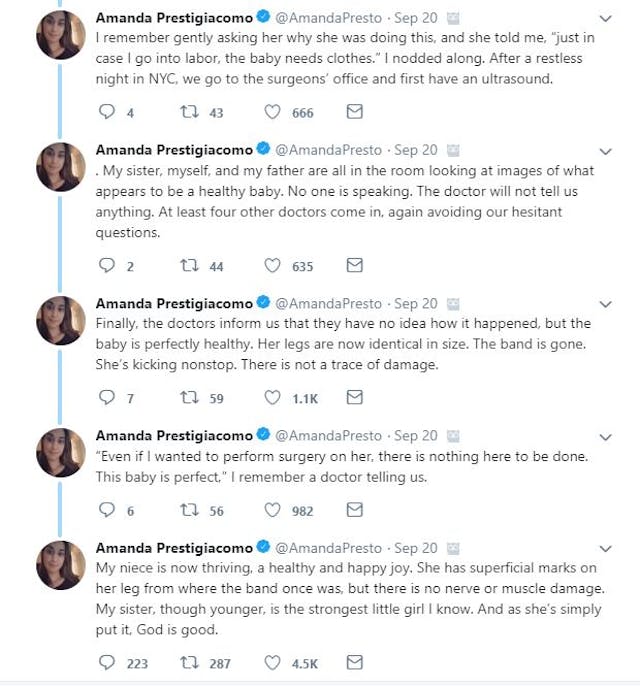Reply to the tweet with 4 replies
The width and height of the screenshot is (640, 686).
click(107, 112)
